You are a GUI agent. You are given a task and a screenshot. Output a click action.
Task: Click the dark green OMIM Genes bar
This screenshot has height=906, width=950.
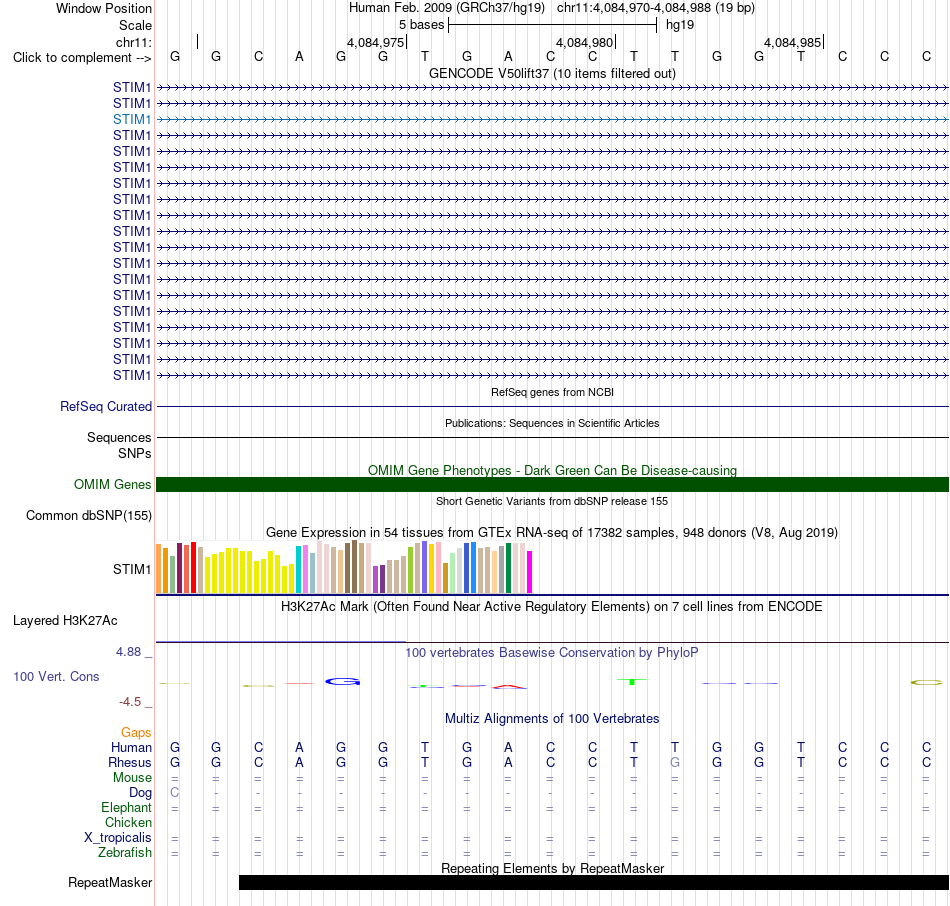click(552, 484)
